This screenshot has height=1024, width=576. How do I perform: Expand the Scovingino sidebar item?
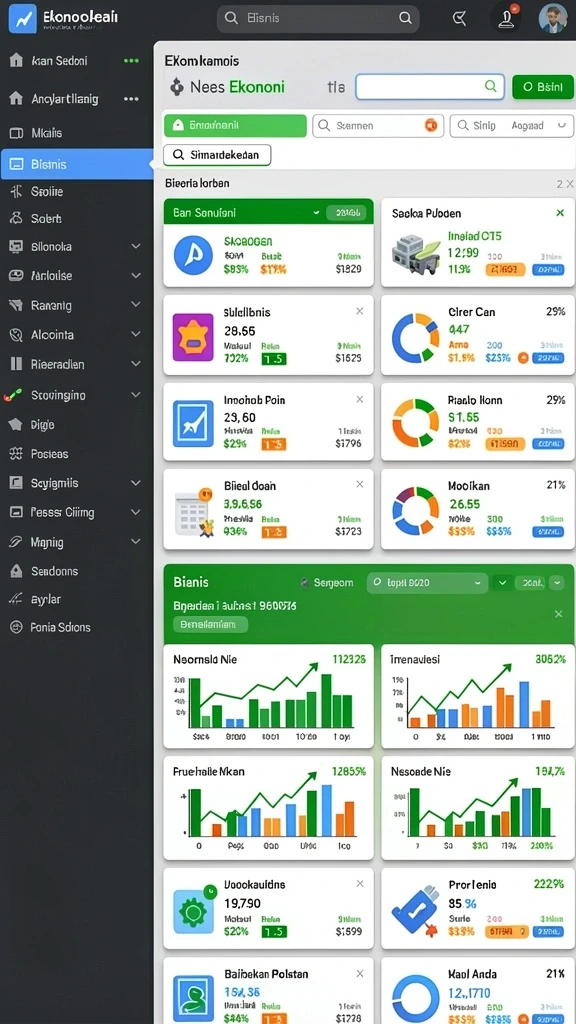(x=136, y=395)
